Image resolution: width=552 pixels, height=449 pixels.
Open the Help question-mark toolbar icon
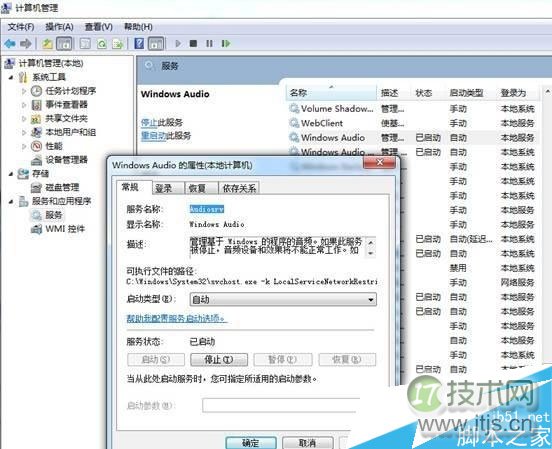(139, 44)
